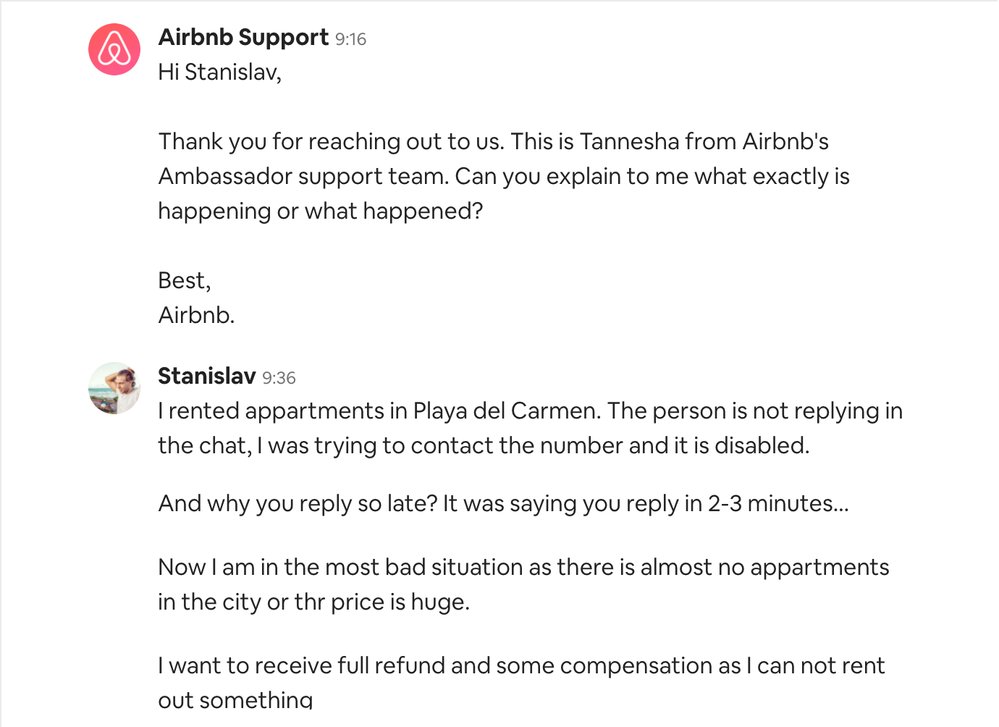Image resolution: width=999 pixels, height=727 pixels.
Task: Click the partially hidden "out something" line
Action: (235, 700)
